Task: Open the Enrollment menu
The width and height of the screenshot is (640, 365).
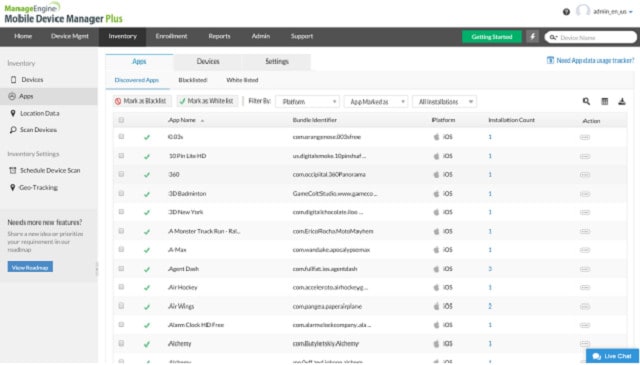Action: click(171, 36)
